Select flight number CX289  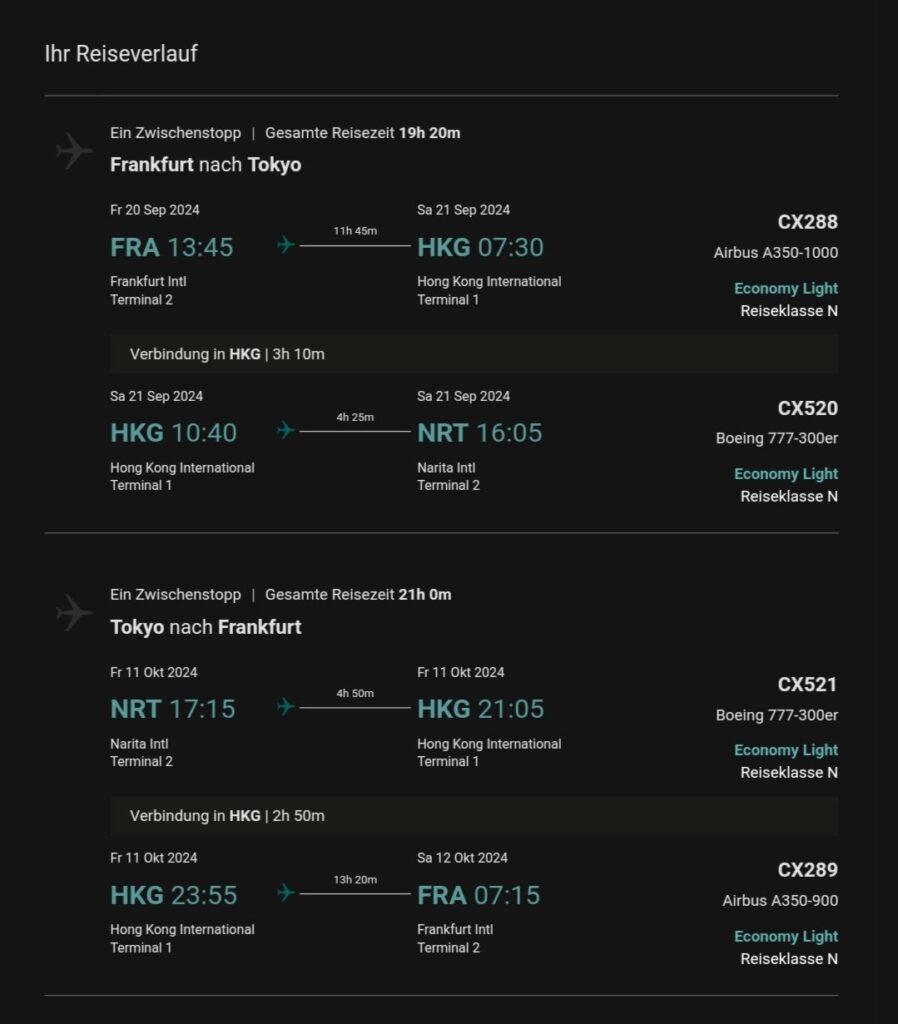(x=807, y=870)
